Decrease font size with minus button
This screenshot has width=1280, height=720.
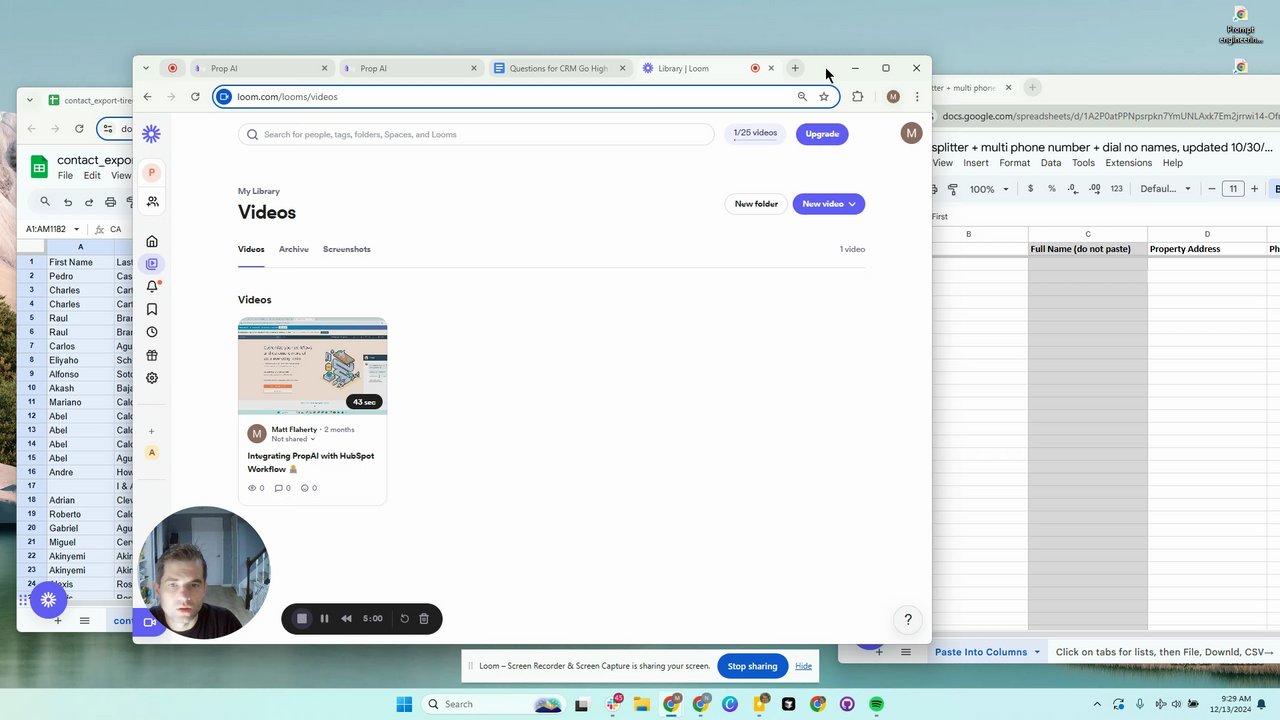tap(1212, 189)
